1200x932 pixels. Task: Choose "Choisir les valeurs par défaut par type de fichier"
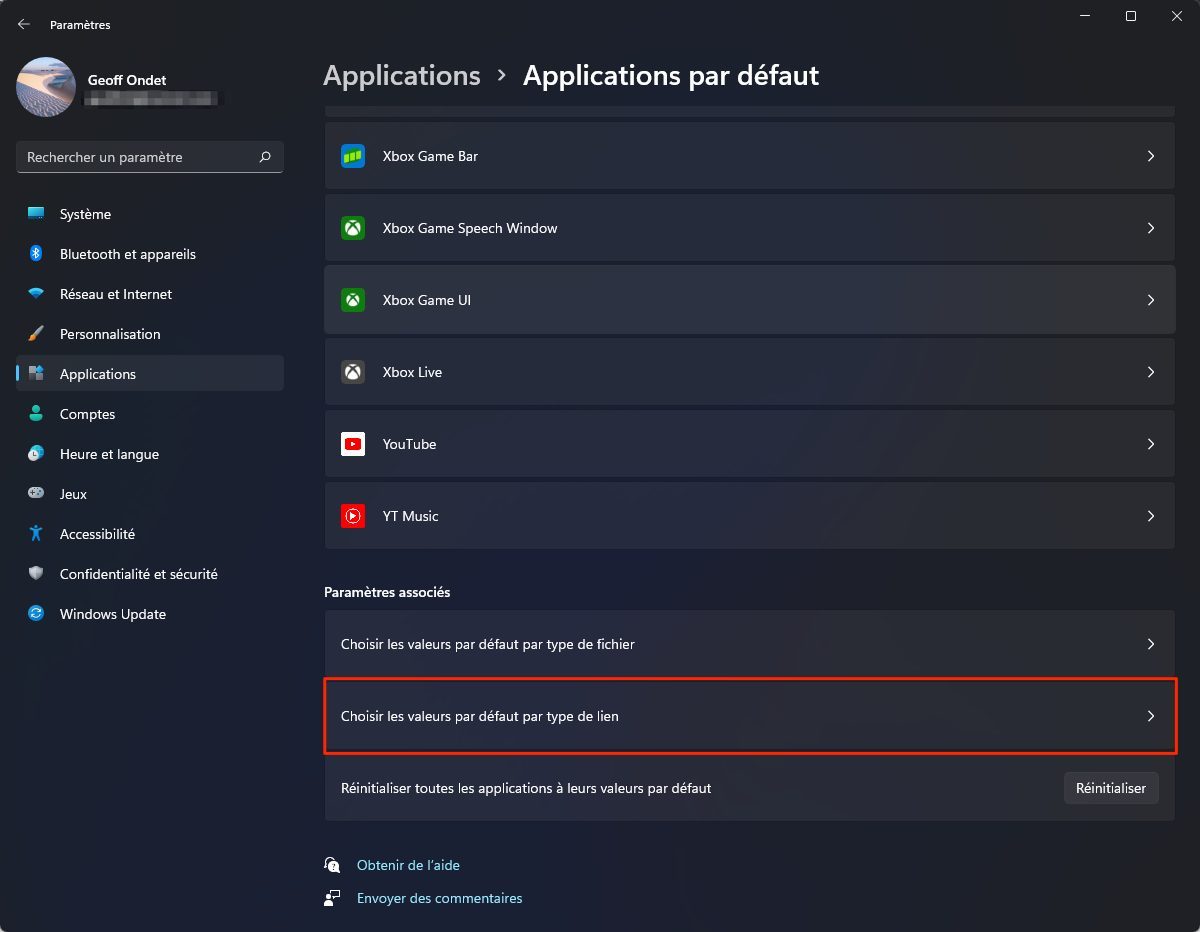749,644
